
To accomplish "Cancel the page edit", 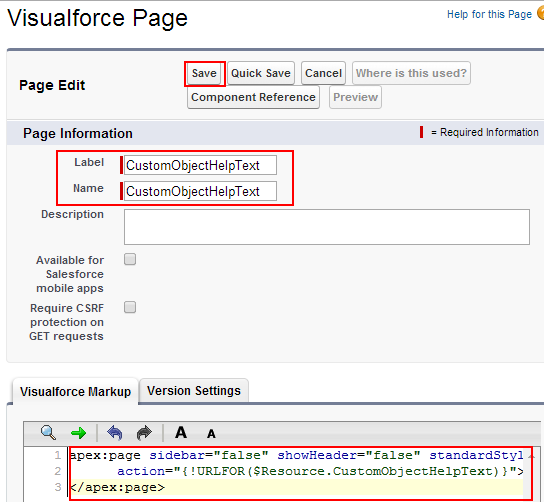I will tap(323, 73).
